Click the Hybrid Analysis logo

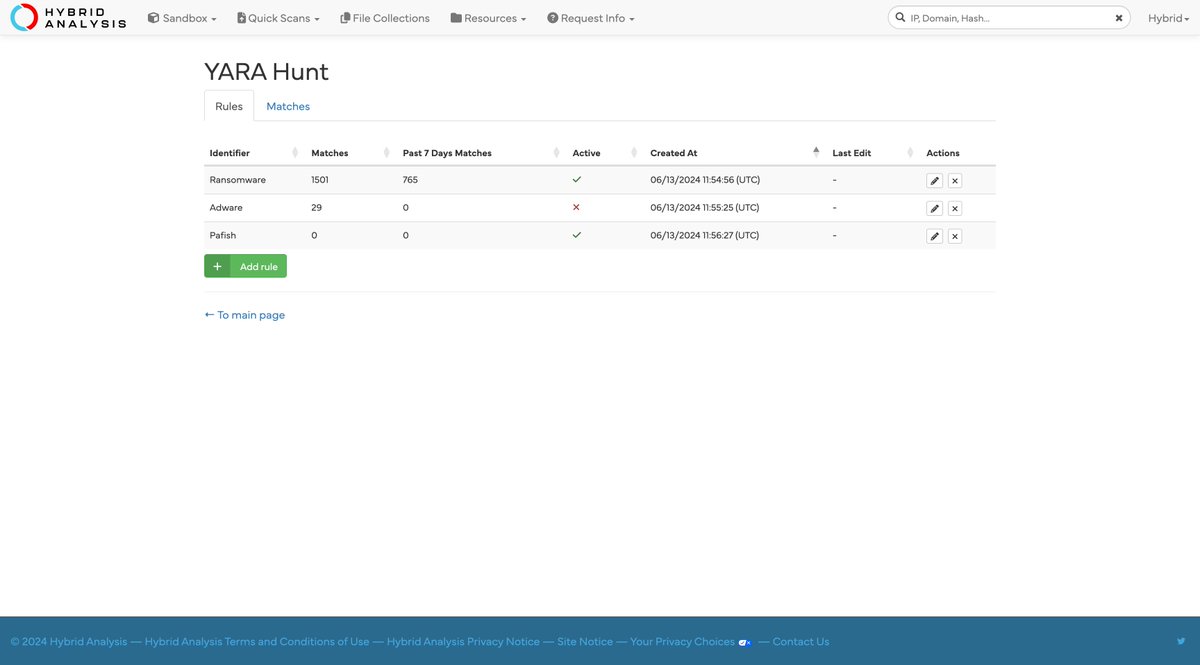click(68, 17)
